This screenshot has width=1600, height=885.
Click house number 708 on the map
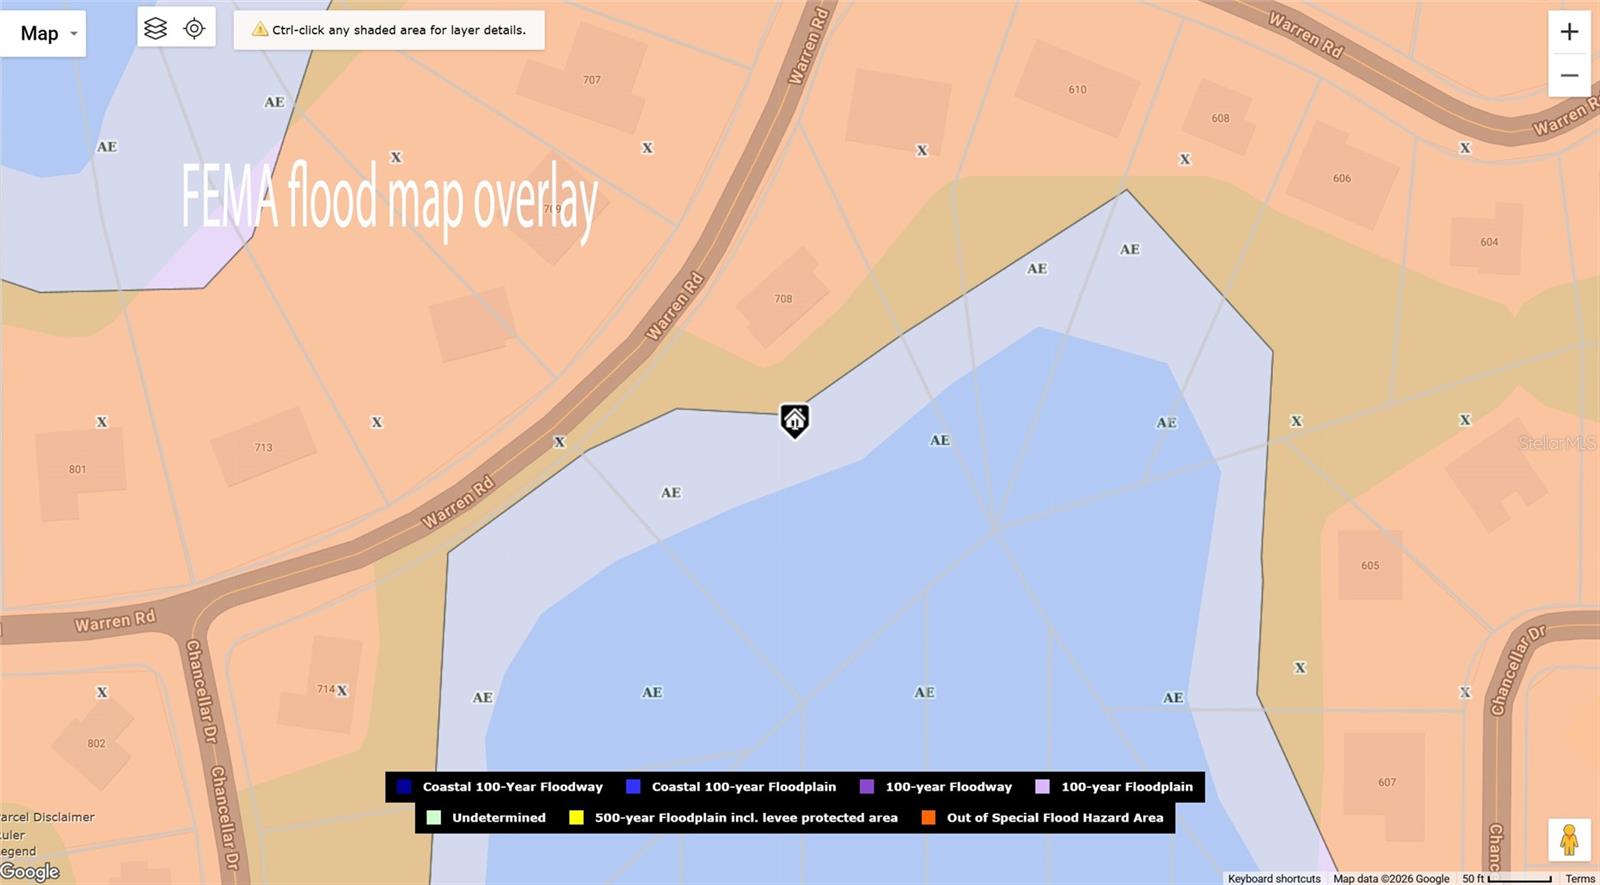pyautogui.click(x=783, y=299)
